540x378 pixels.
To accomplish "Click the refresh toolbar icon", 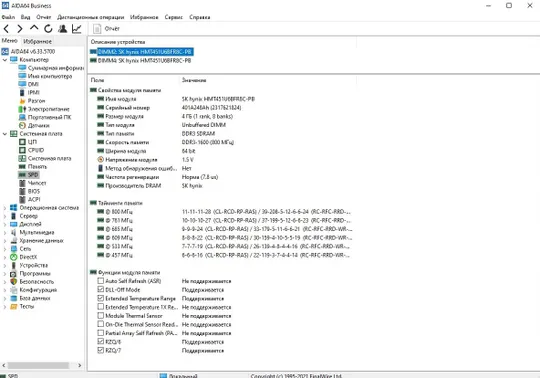I will pos(48,29).
